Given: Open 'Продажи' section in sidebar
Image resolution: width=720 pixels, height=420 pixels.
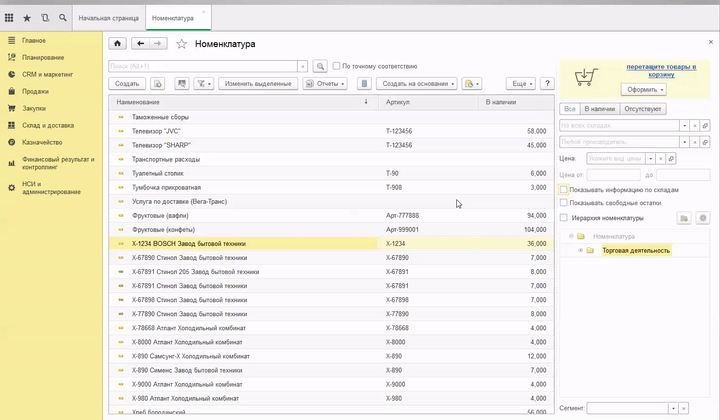Looking at the screenshot, I should coord(35,91).
